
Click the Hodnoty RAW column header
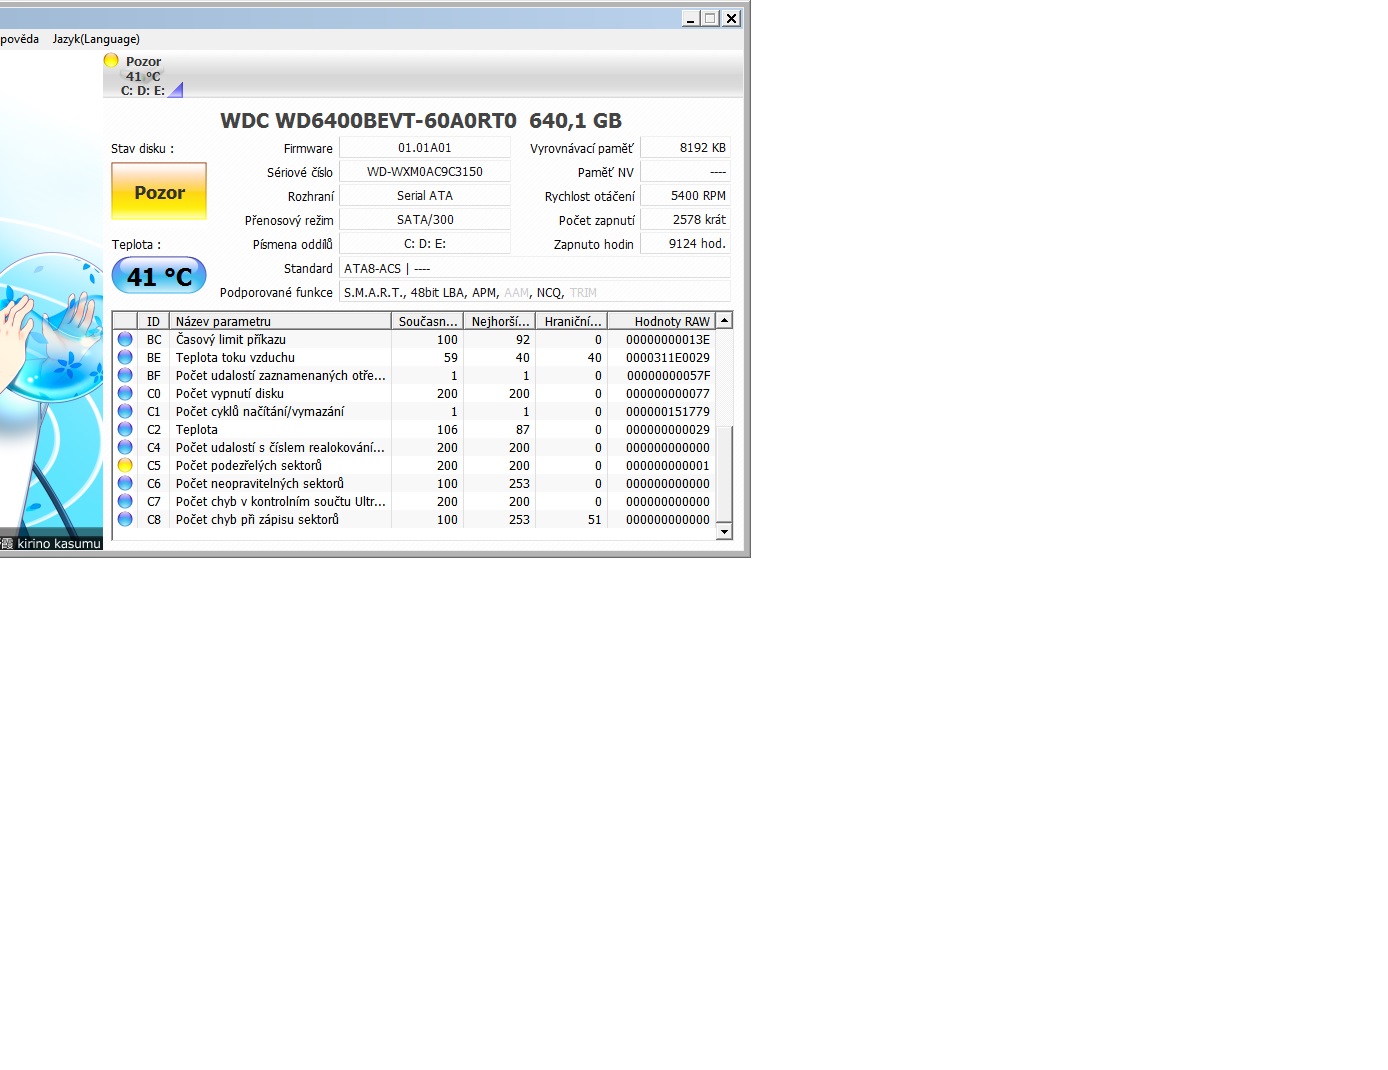click(x=663, y=321)
